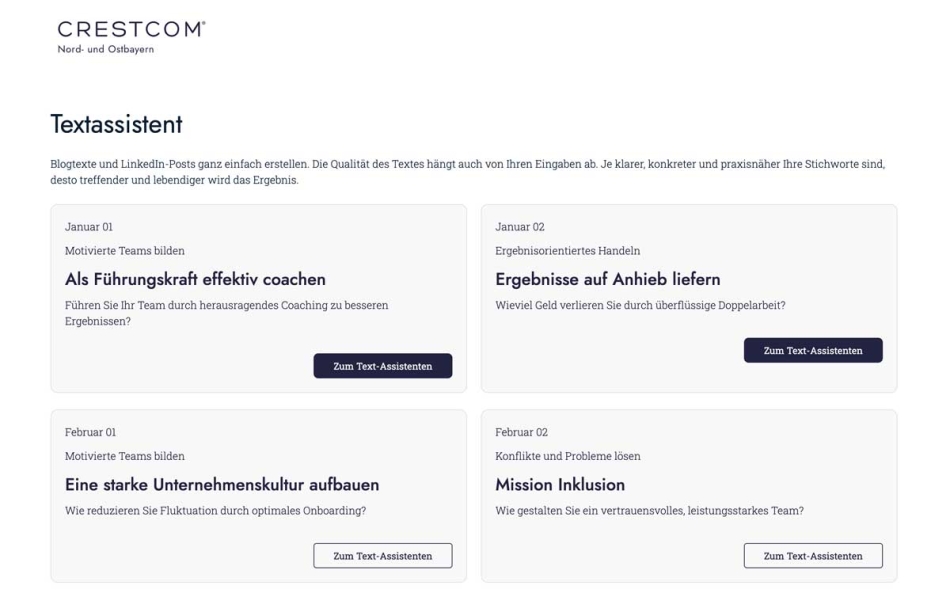Select the heading Eine starke Unternehmenskultur aufbauen
Viewport: 950px width, 612px height.
point(222,485)
